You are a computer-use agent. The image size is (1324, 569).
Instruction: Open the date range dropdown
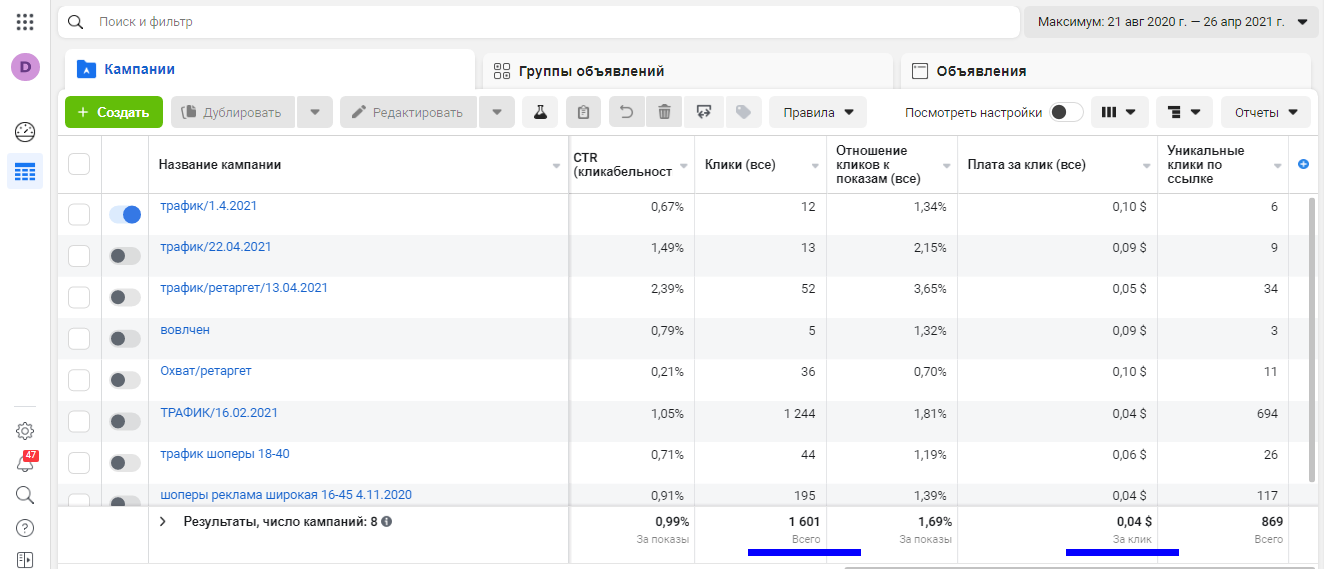click(x=1171, y=21)
